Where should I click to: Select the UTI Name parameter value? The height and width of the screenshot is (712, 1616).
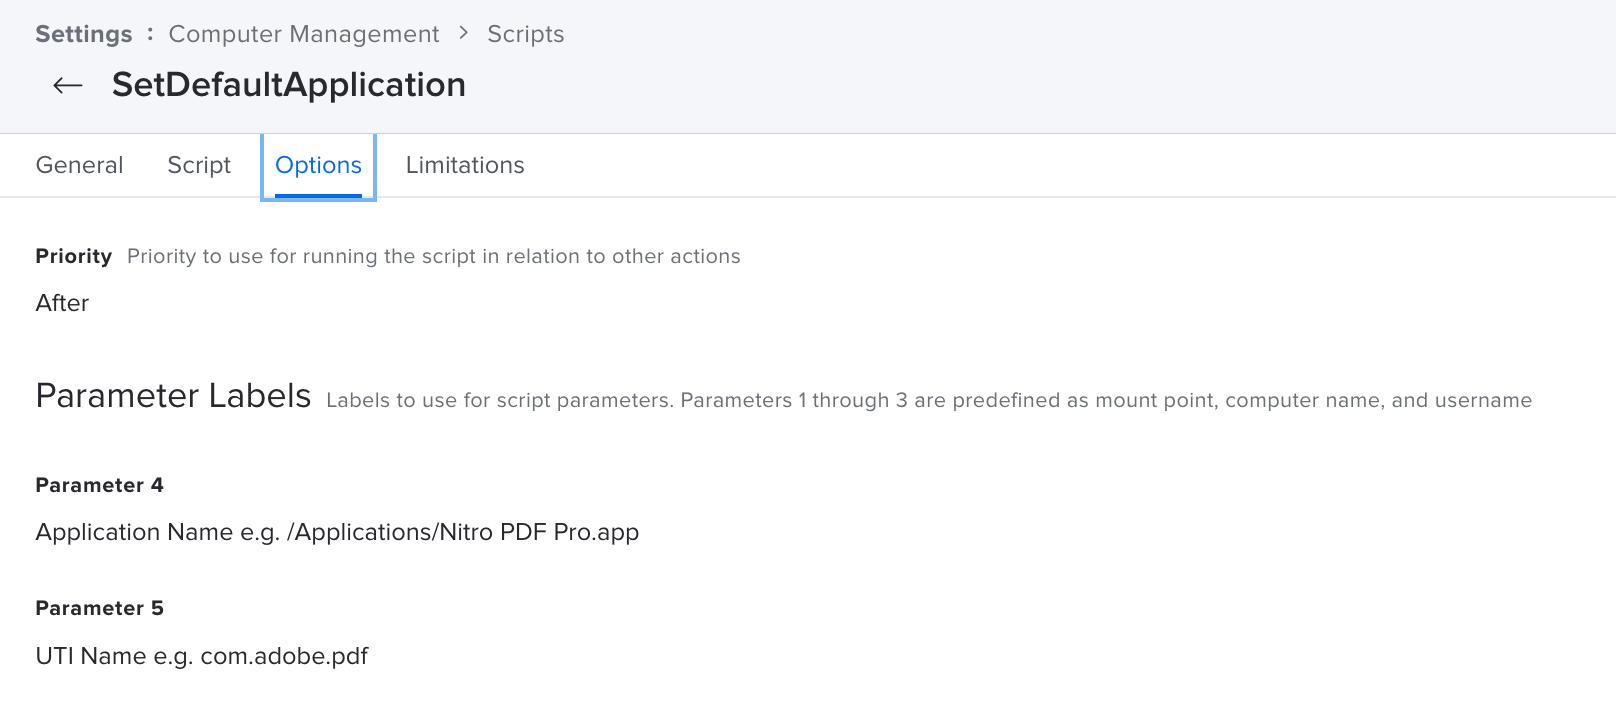[x=202, y=656]
